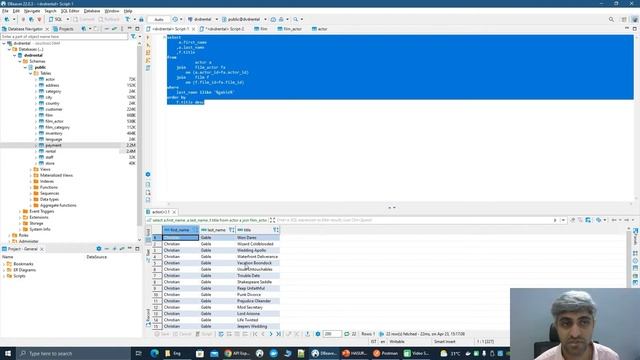This screenshot has height=360, width=640.
Task: Close the Database Navigator tab
Action: point(47,29)
